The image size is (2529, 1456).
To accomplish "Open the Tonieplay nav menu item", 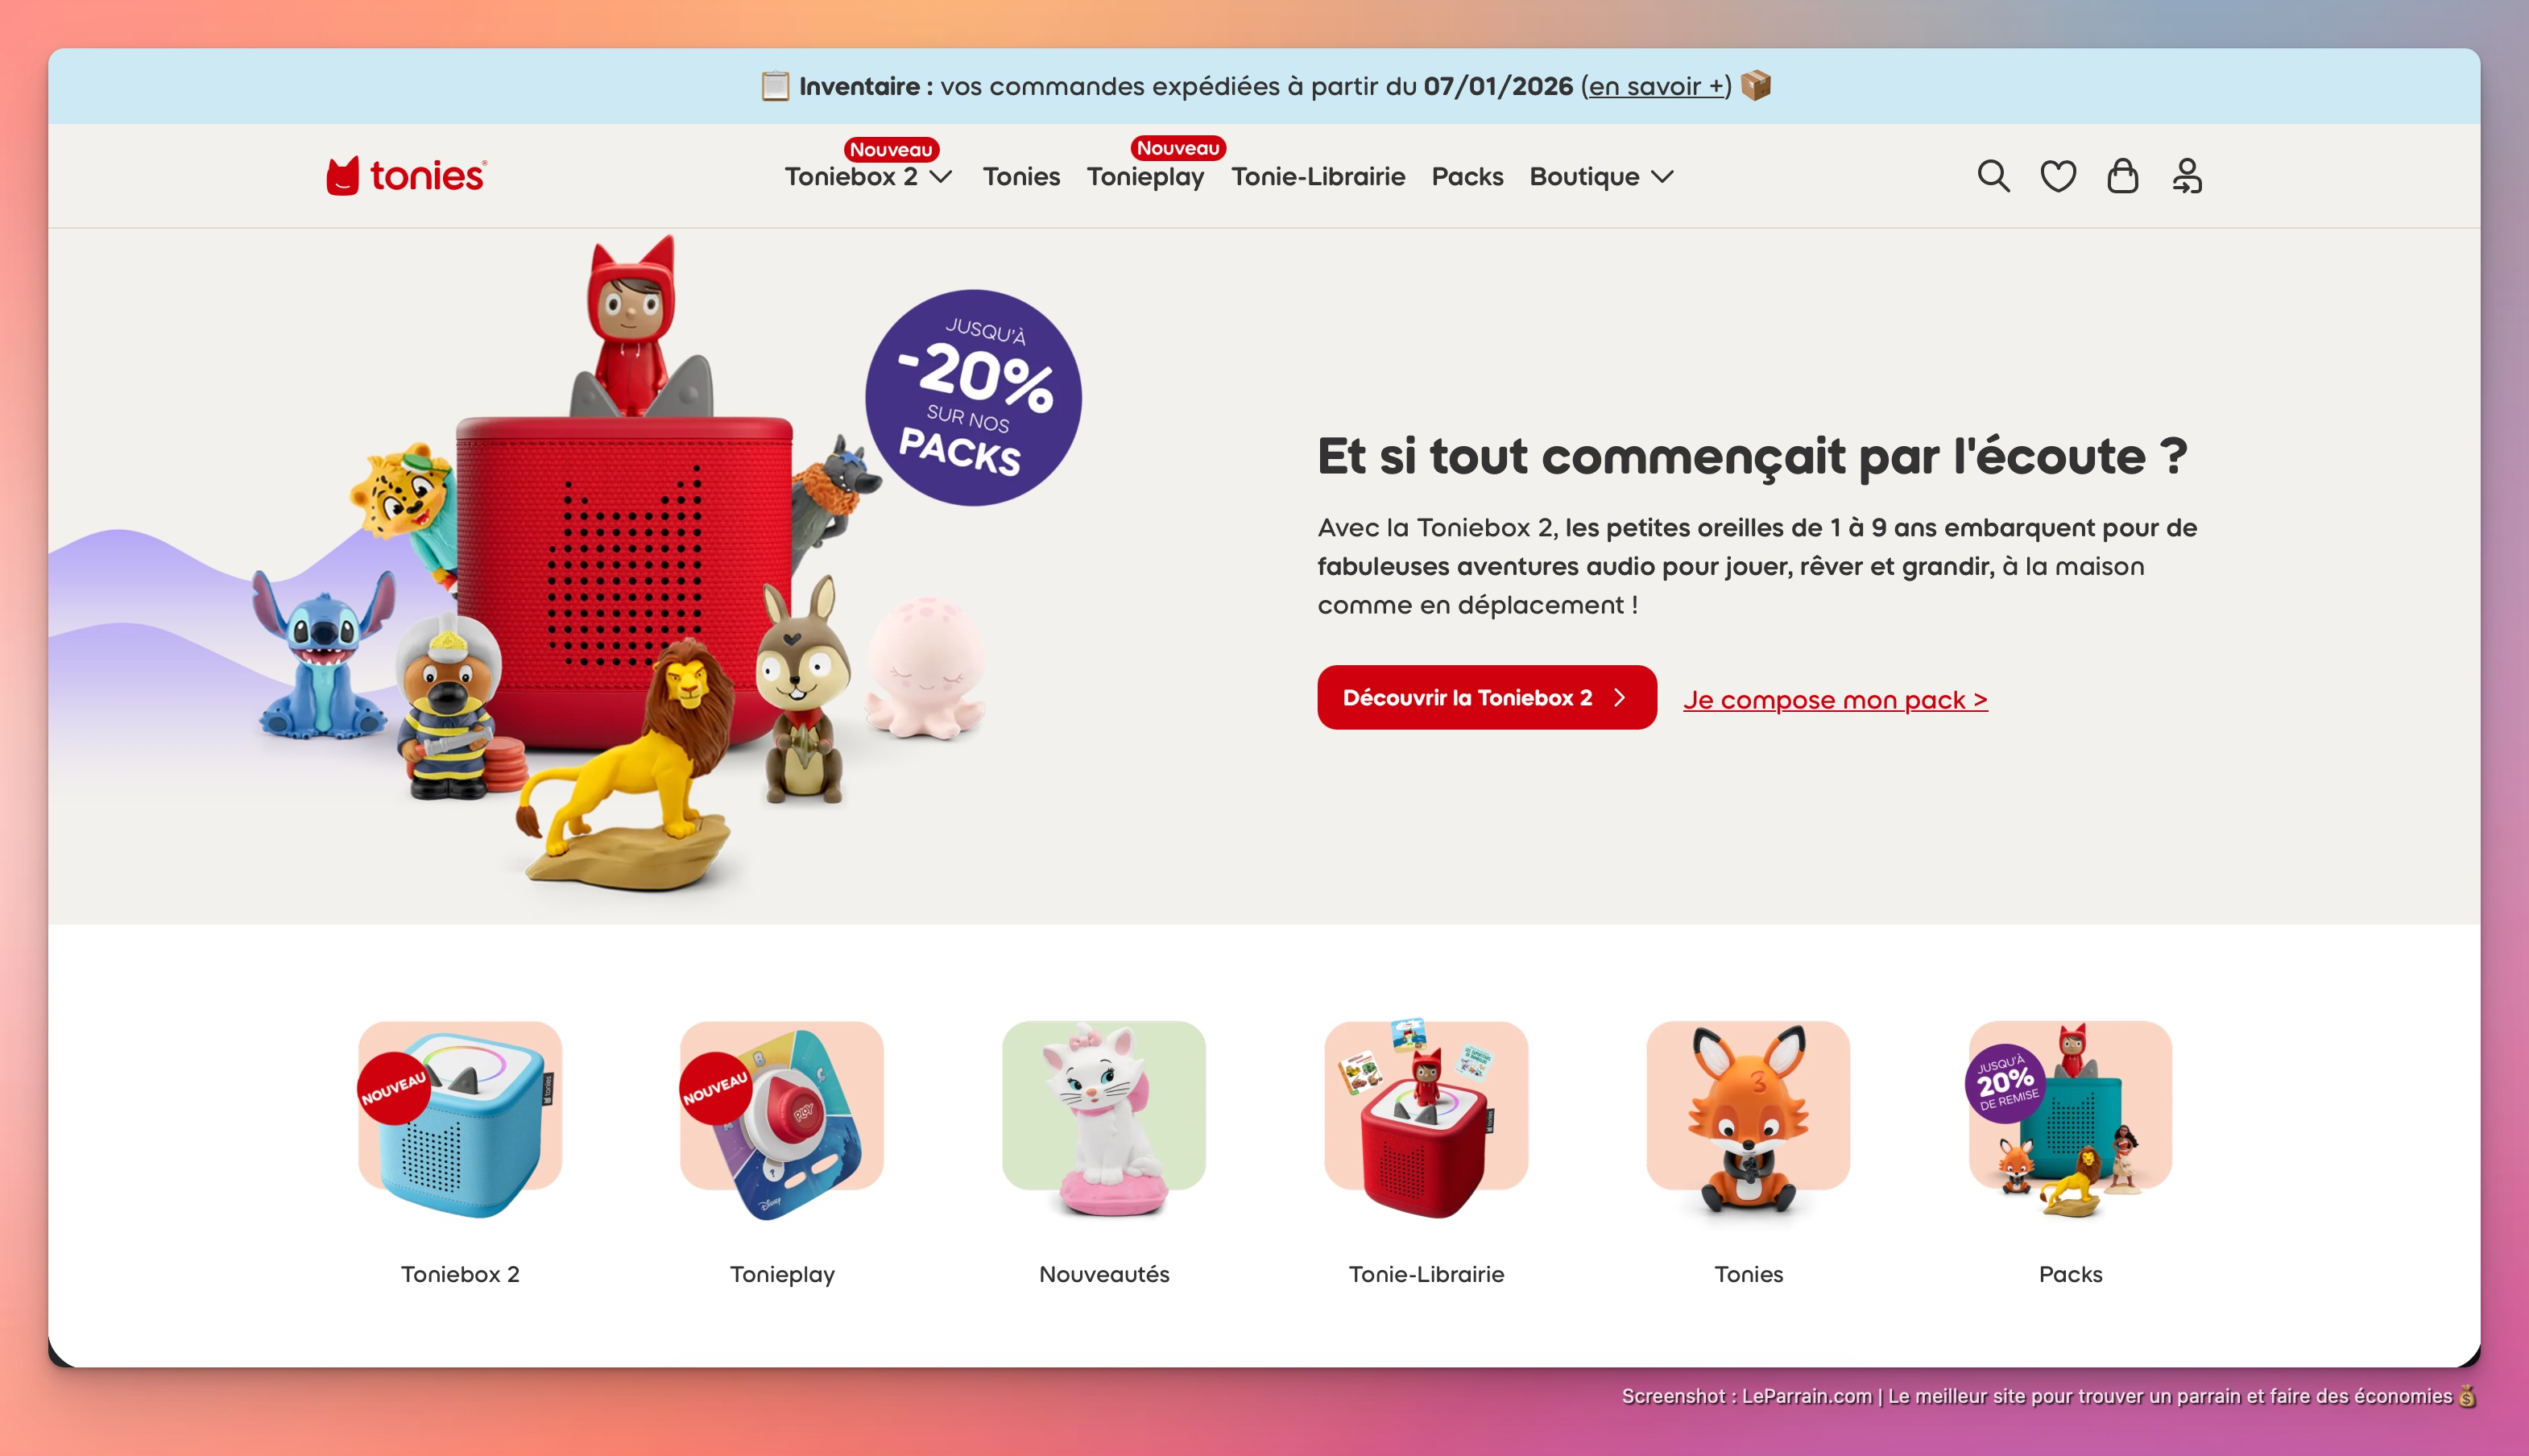I will pos(1145,177).
